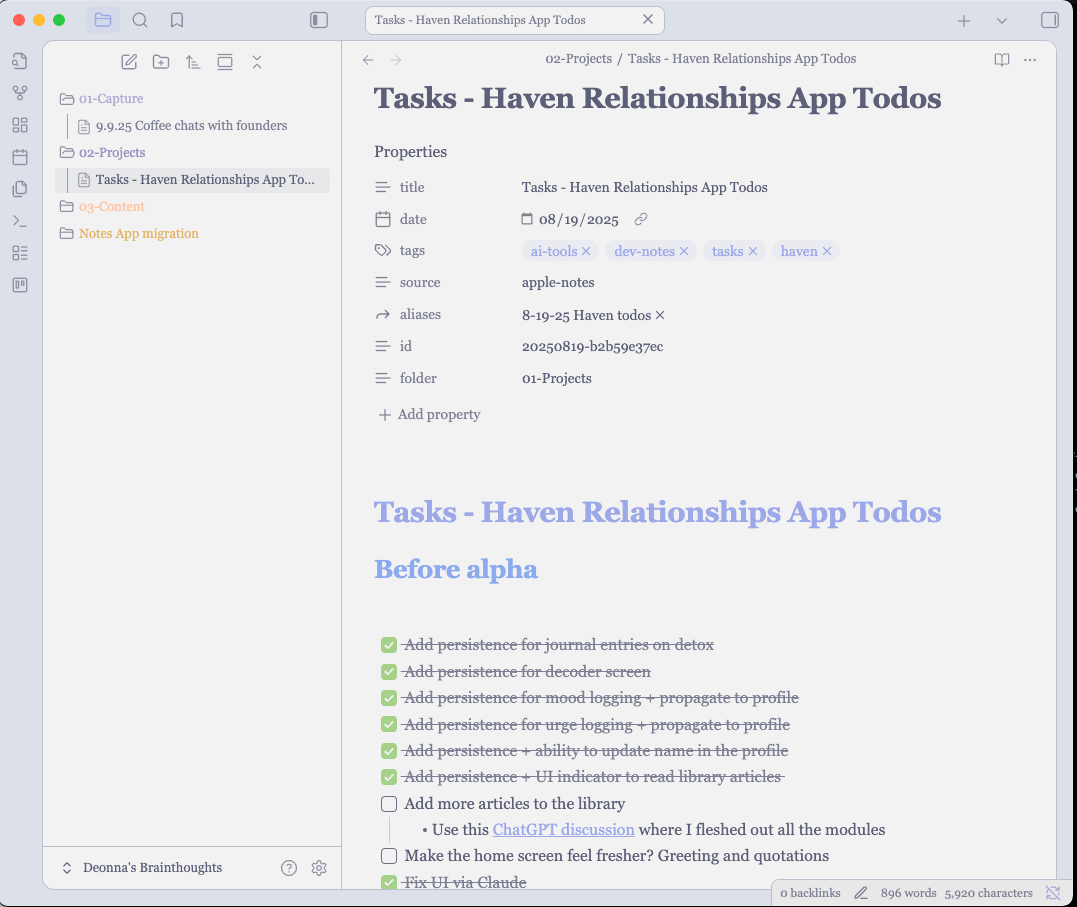
Task: Open daily note calendar ribbon icon
Action: [x=20, y=157]
